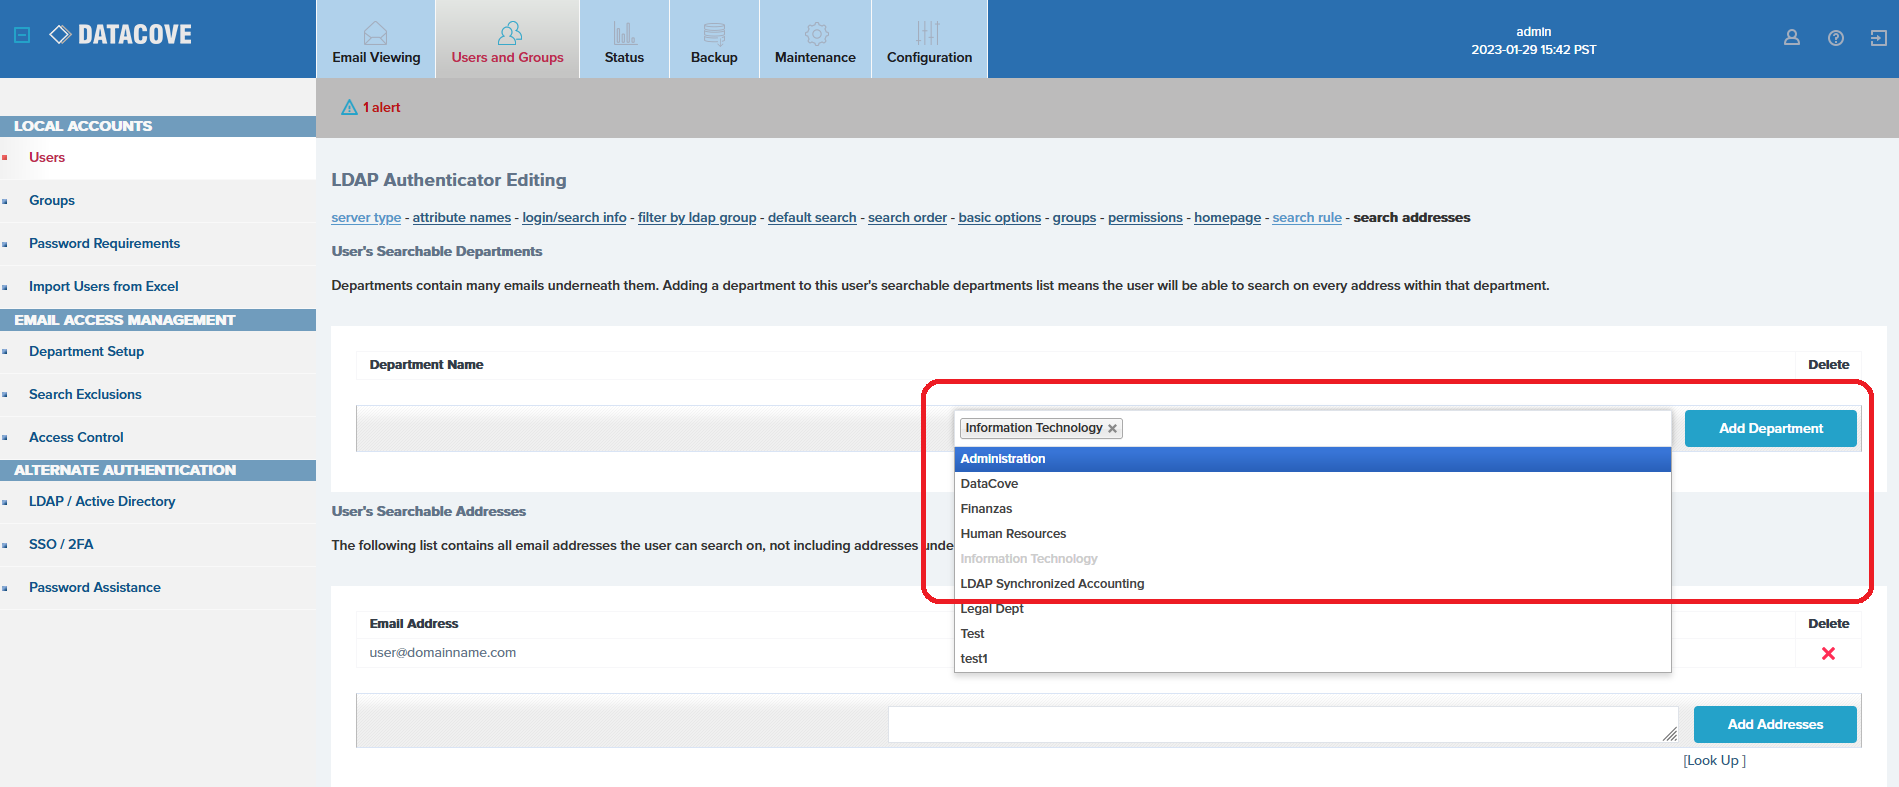The width and height of the screenshot is (1899, 787).
Task: Delete user@domainname.com with the red X
Action: [x=1827, y=653]
